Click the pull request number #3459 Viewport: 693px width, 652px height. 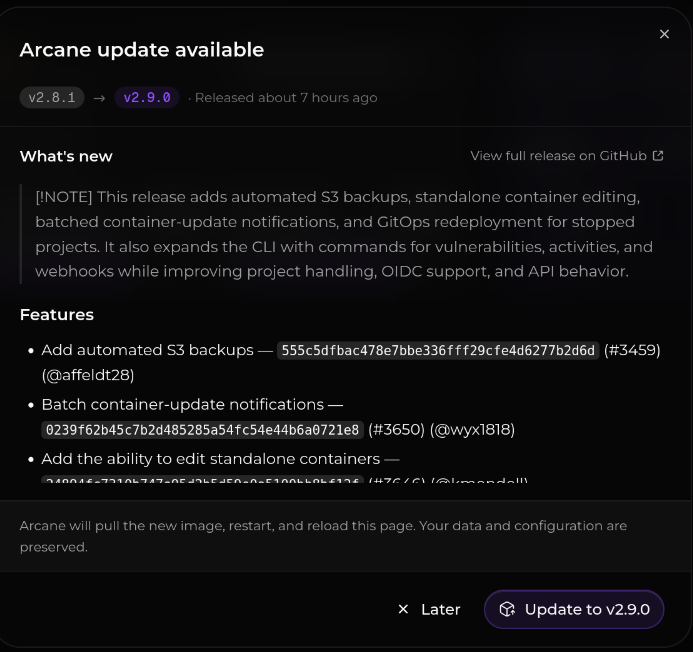pos(632,350)
